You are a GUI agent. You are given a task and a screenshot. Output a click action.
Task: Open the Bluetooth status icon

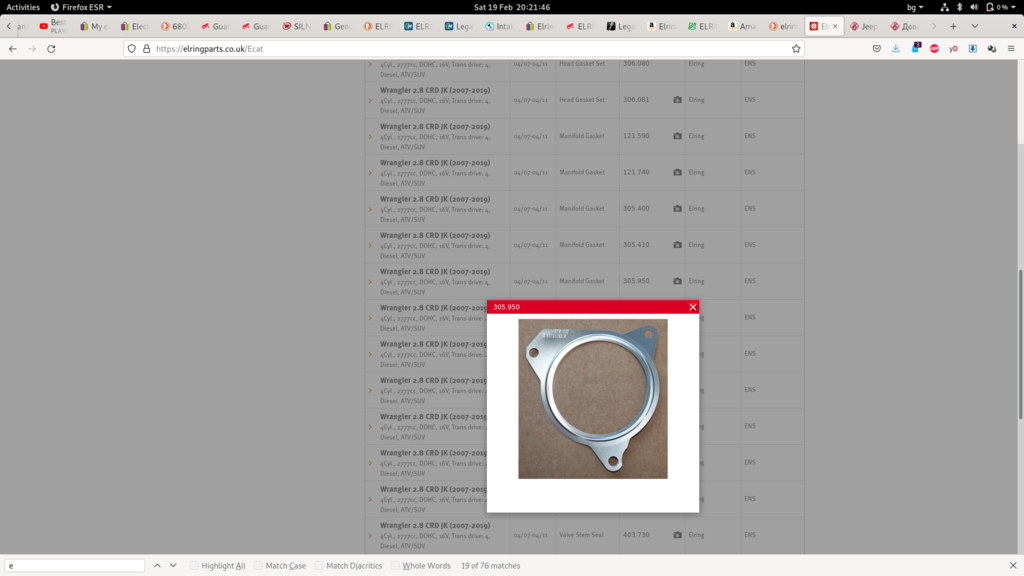(959, 7)
